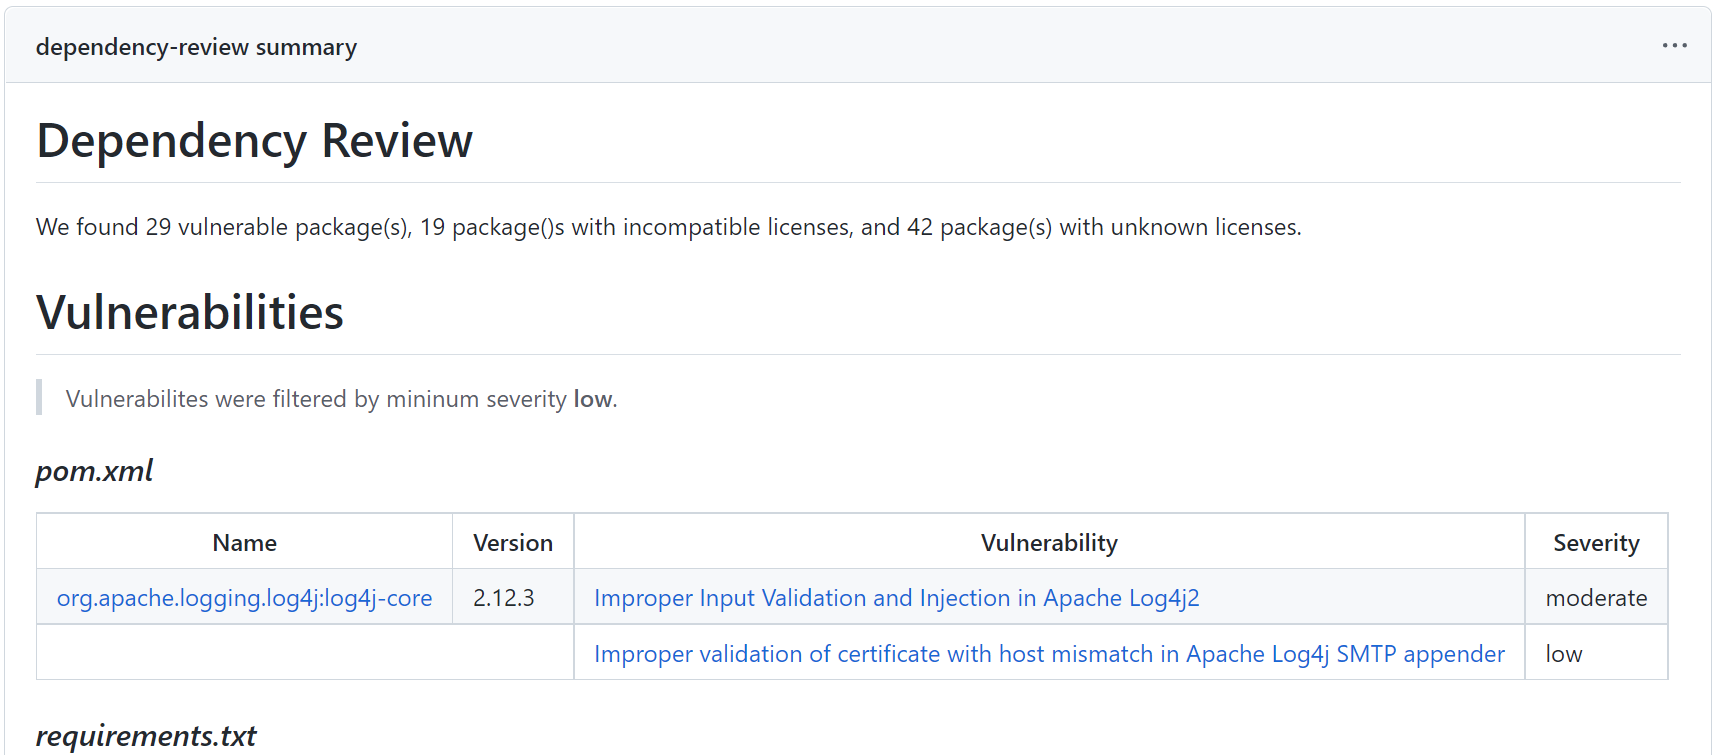Click the Dependency Review heading

pos(255,141)
